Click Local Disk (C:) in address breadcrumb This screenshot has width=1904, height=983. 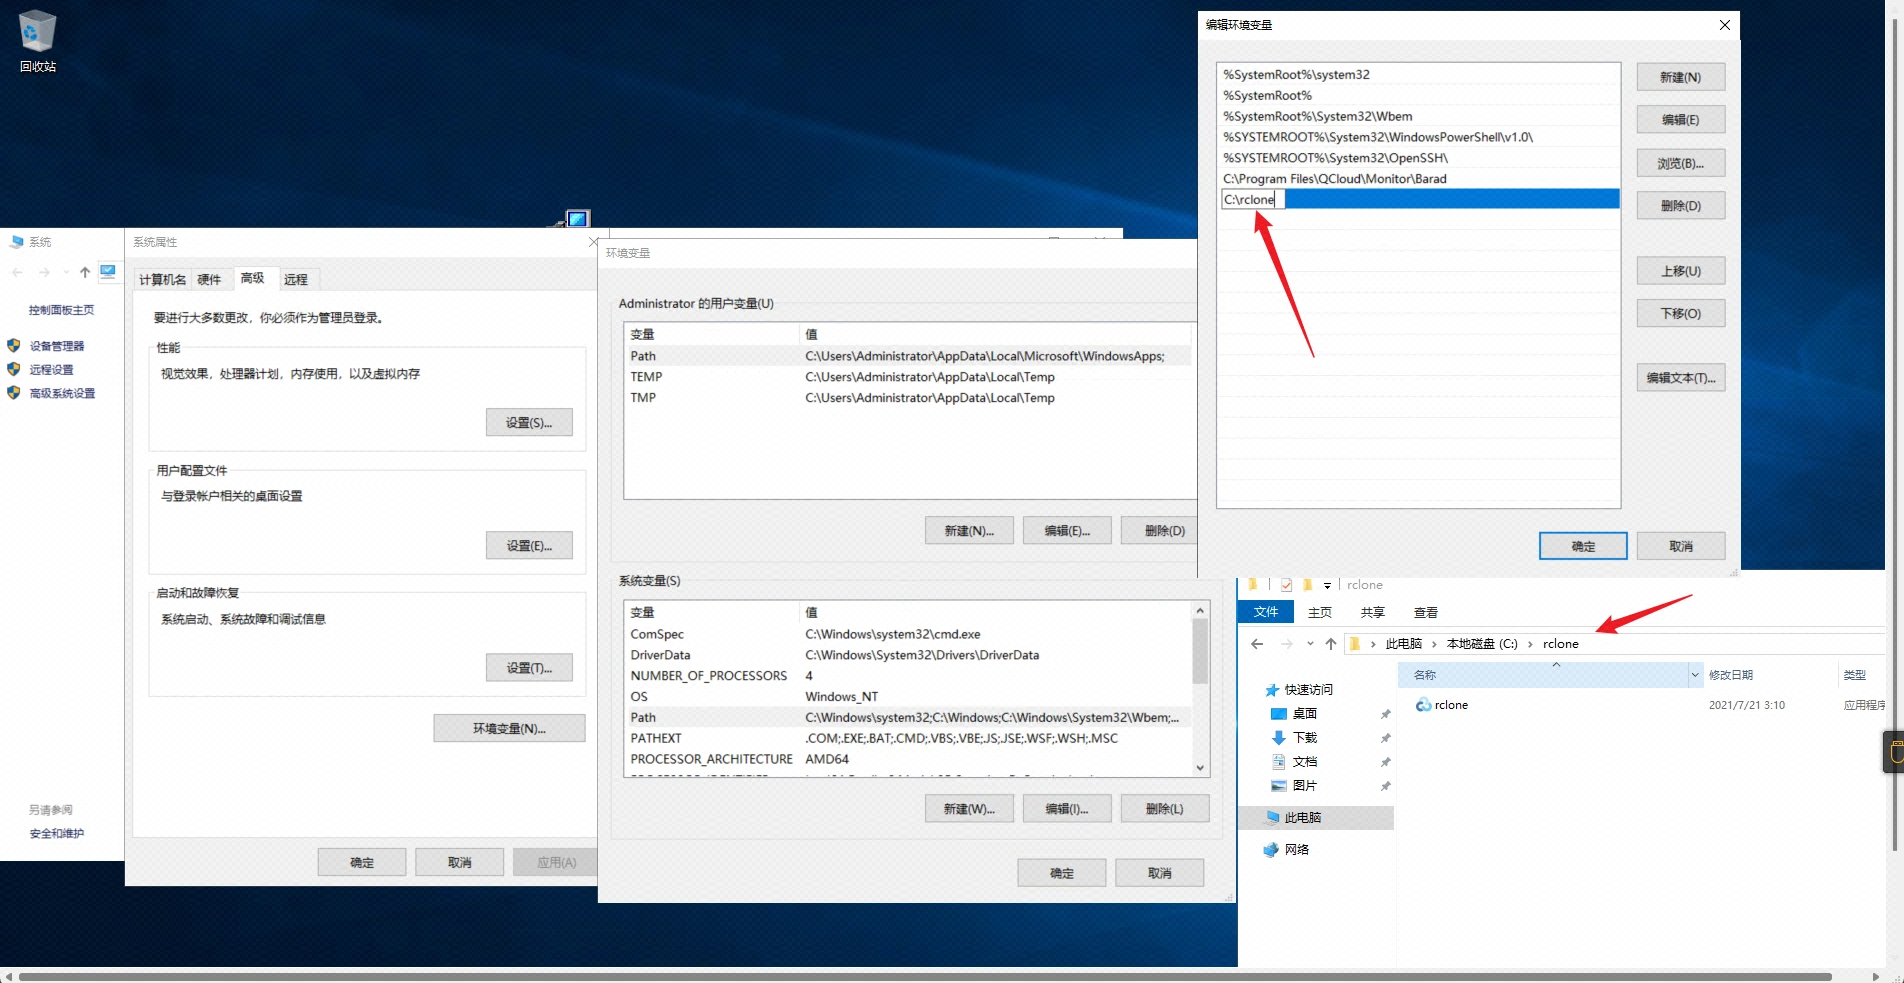click(1482, 644)
